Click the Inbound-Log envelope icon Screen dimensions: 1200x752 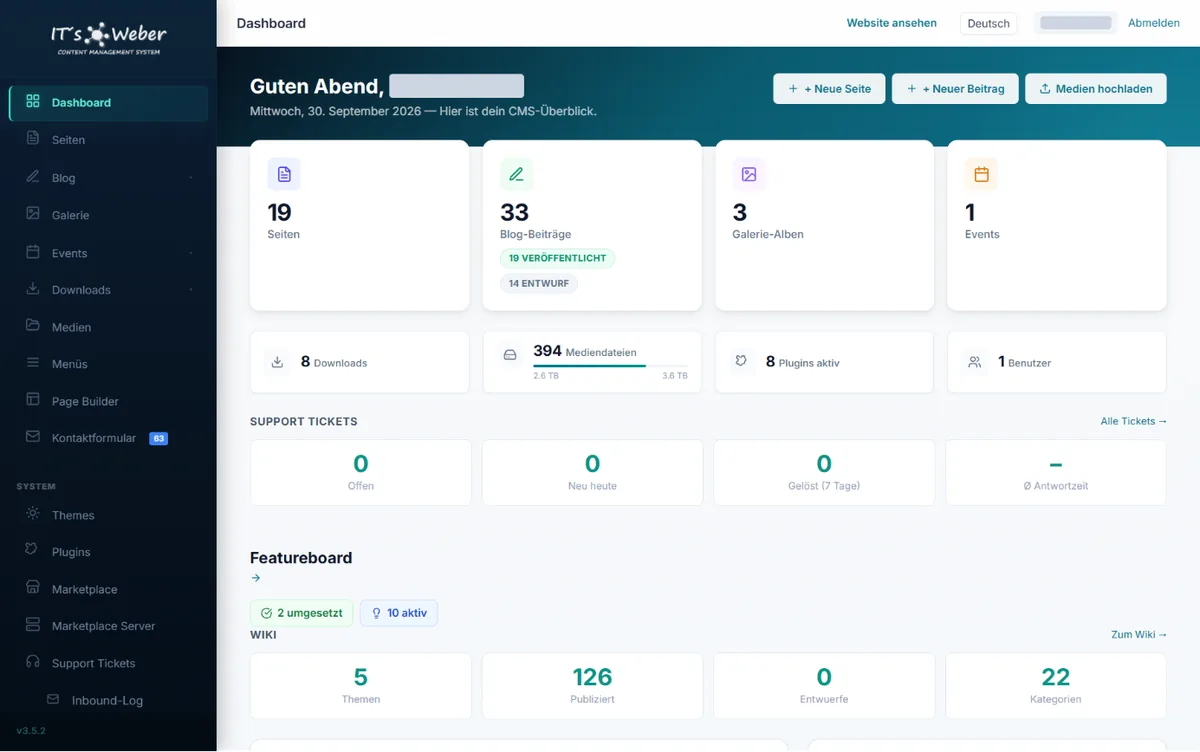point(53,700)
